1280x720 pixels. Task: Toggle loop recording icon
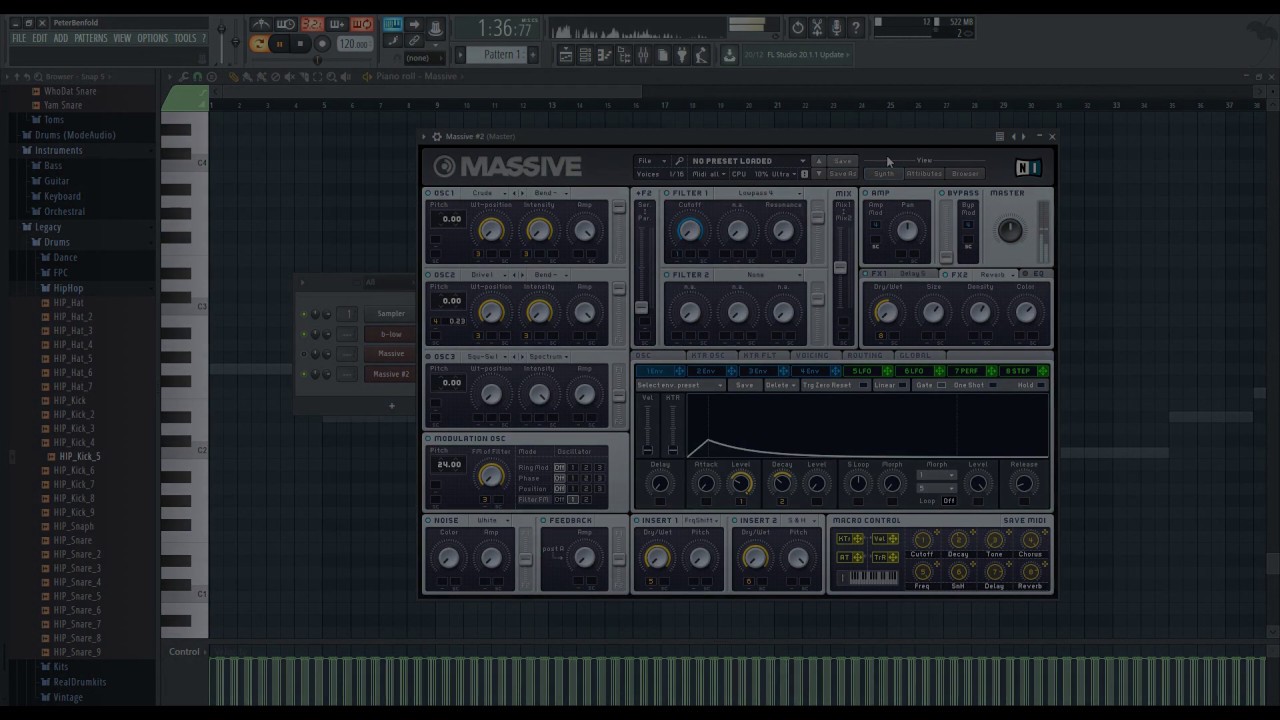pyautogui.click(x=362, y=24)
